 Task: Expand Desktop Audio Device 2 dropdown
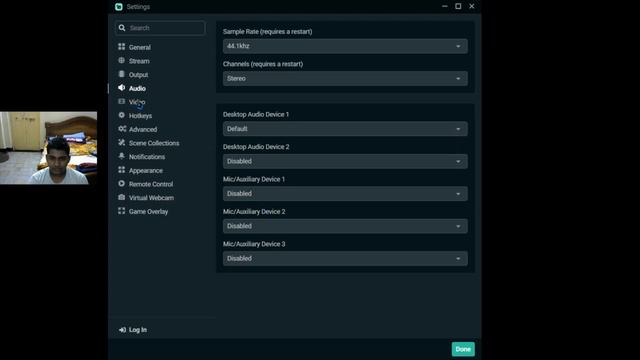(345, 161)
